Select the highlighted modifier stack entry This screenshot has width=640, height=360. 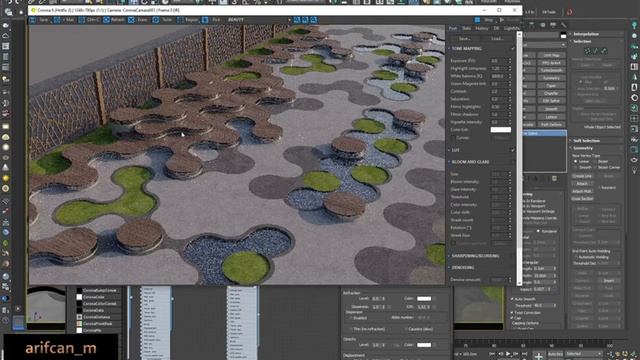[544, 133]
